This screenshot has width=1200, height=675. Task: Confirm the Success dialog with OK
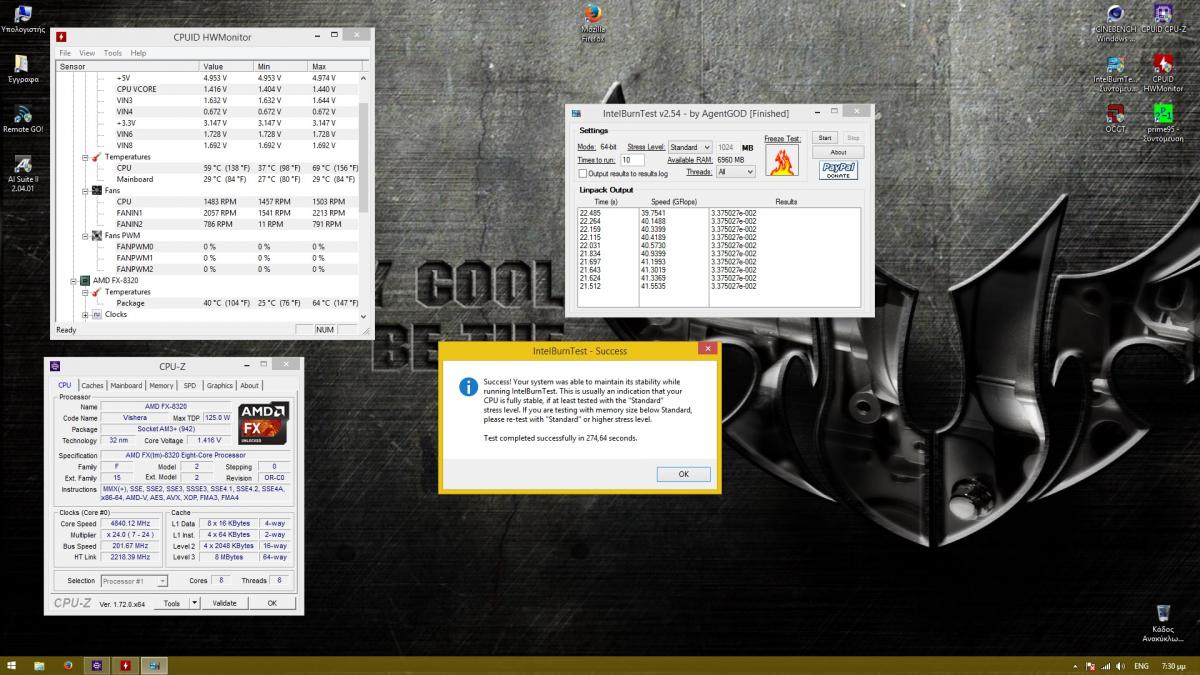684,474
